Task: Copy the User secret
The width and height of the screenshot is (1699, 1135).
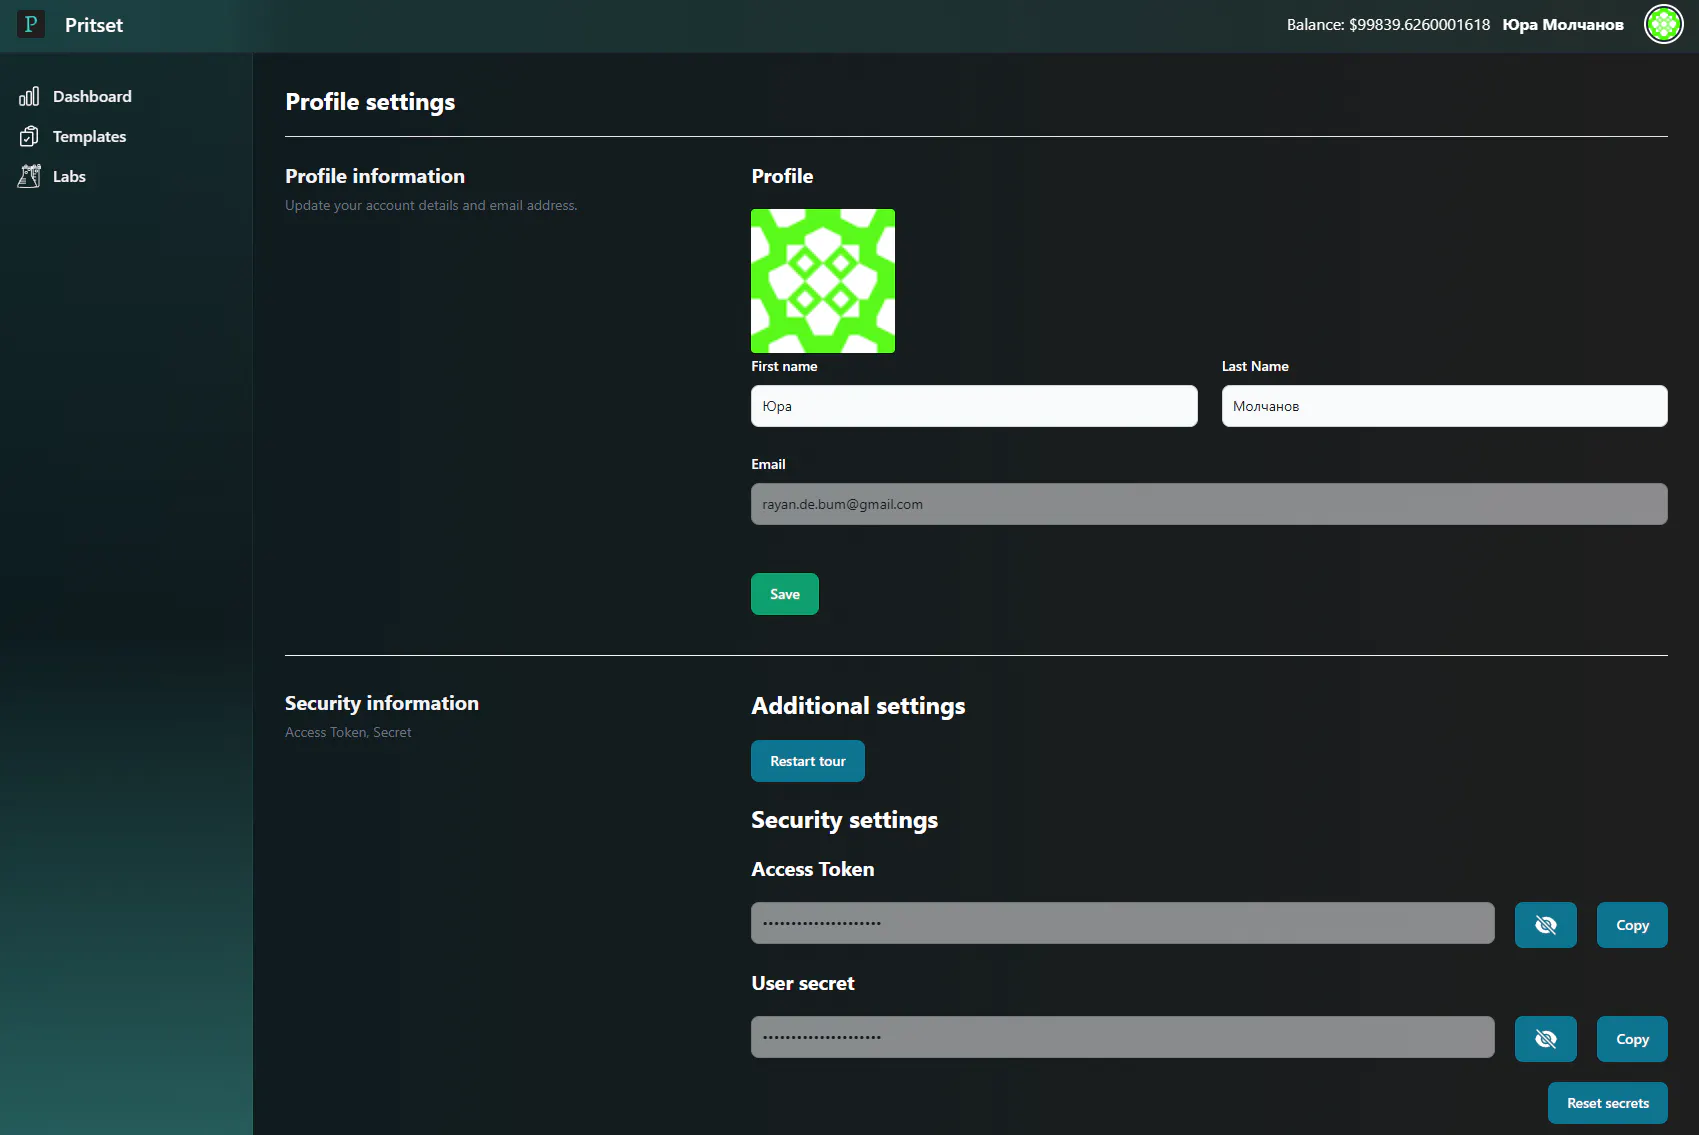Action: [1632, 1039]
